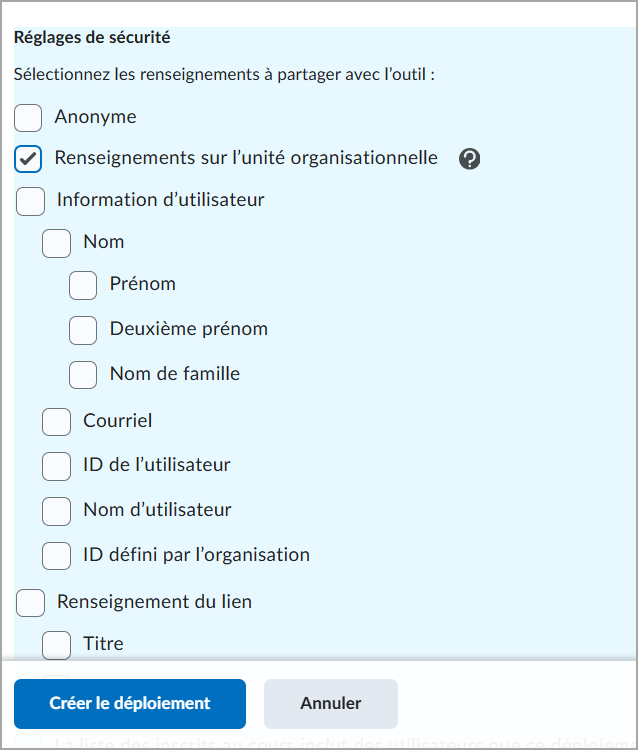Select ID défini par l'organisation
638x750 pixels.
(x=57, y=556)
